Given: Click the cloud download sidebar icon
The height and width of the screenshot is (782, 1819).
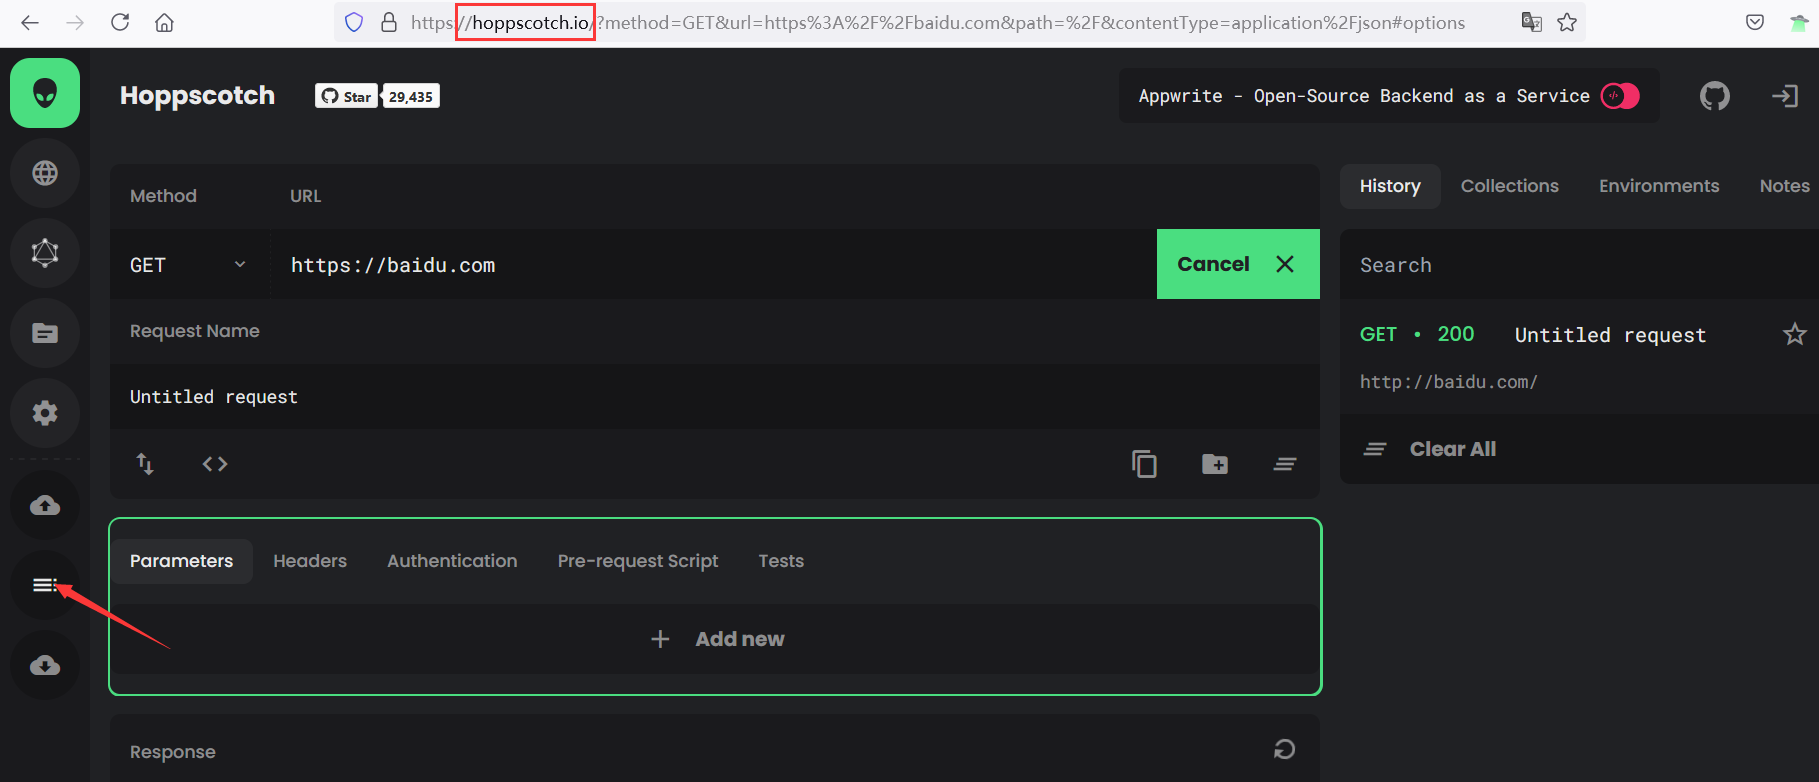Looking at the screenshot, I should pyautogui.click(x=45, y=665).
